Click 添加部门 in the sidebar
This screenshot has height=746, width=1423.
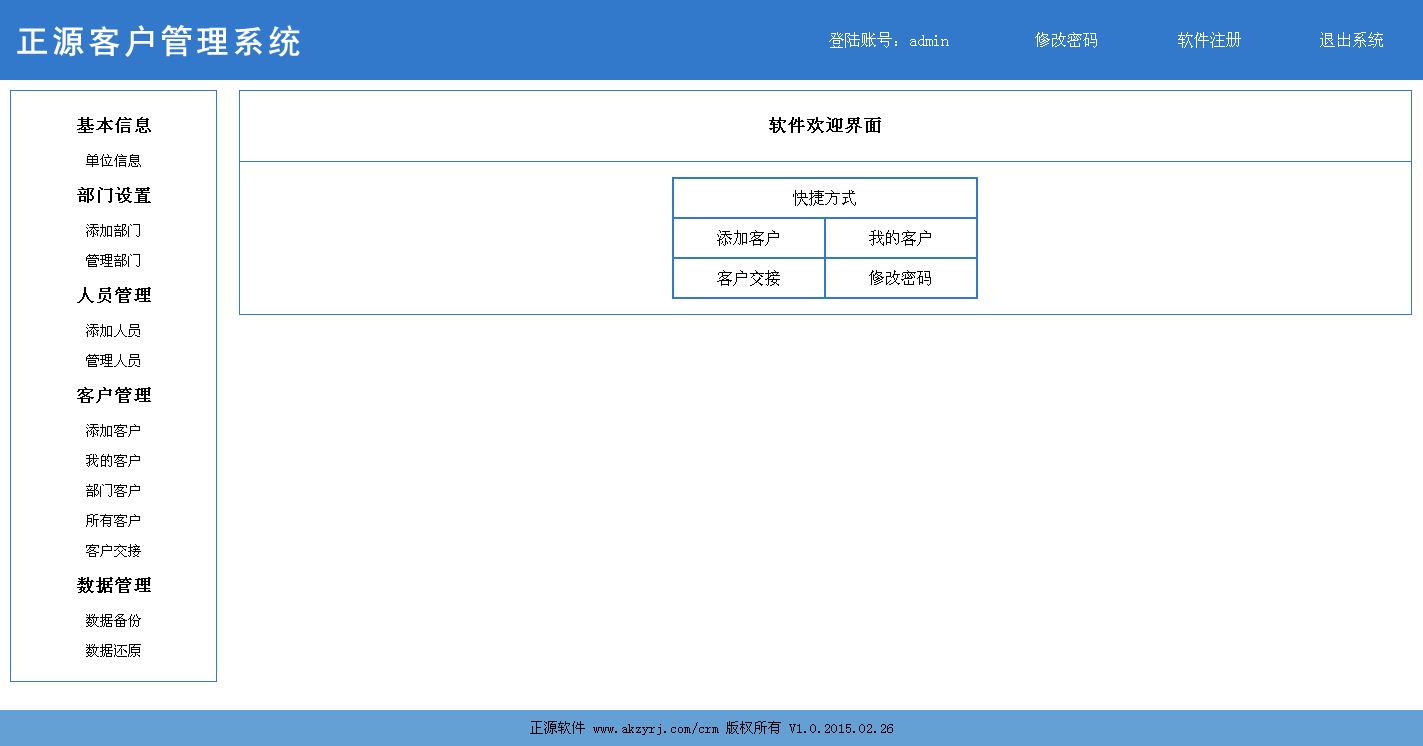pyautogui.click(x=113, y=230)
